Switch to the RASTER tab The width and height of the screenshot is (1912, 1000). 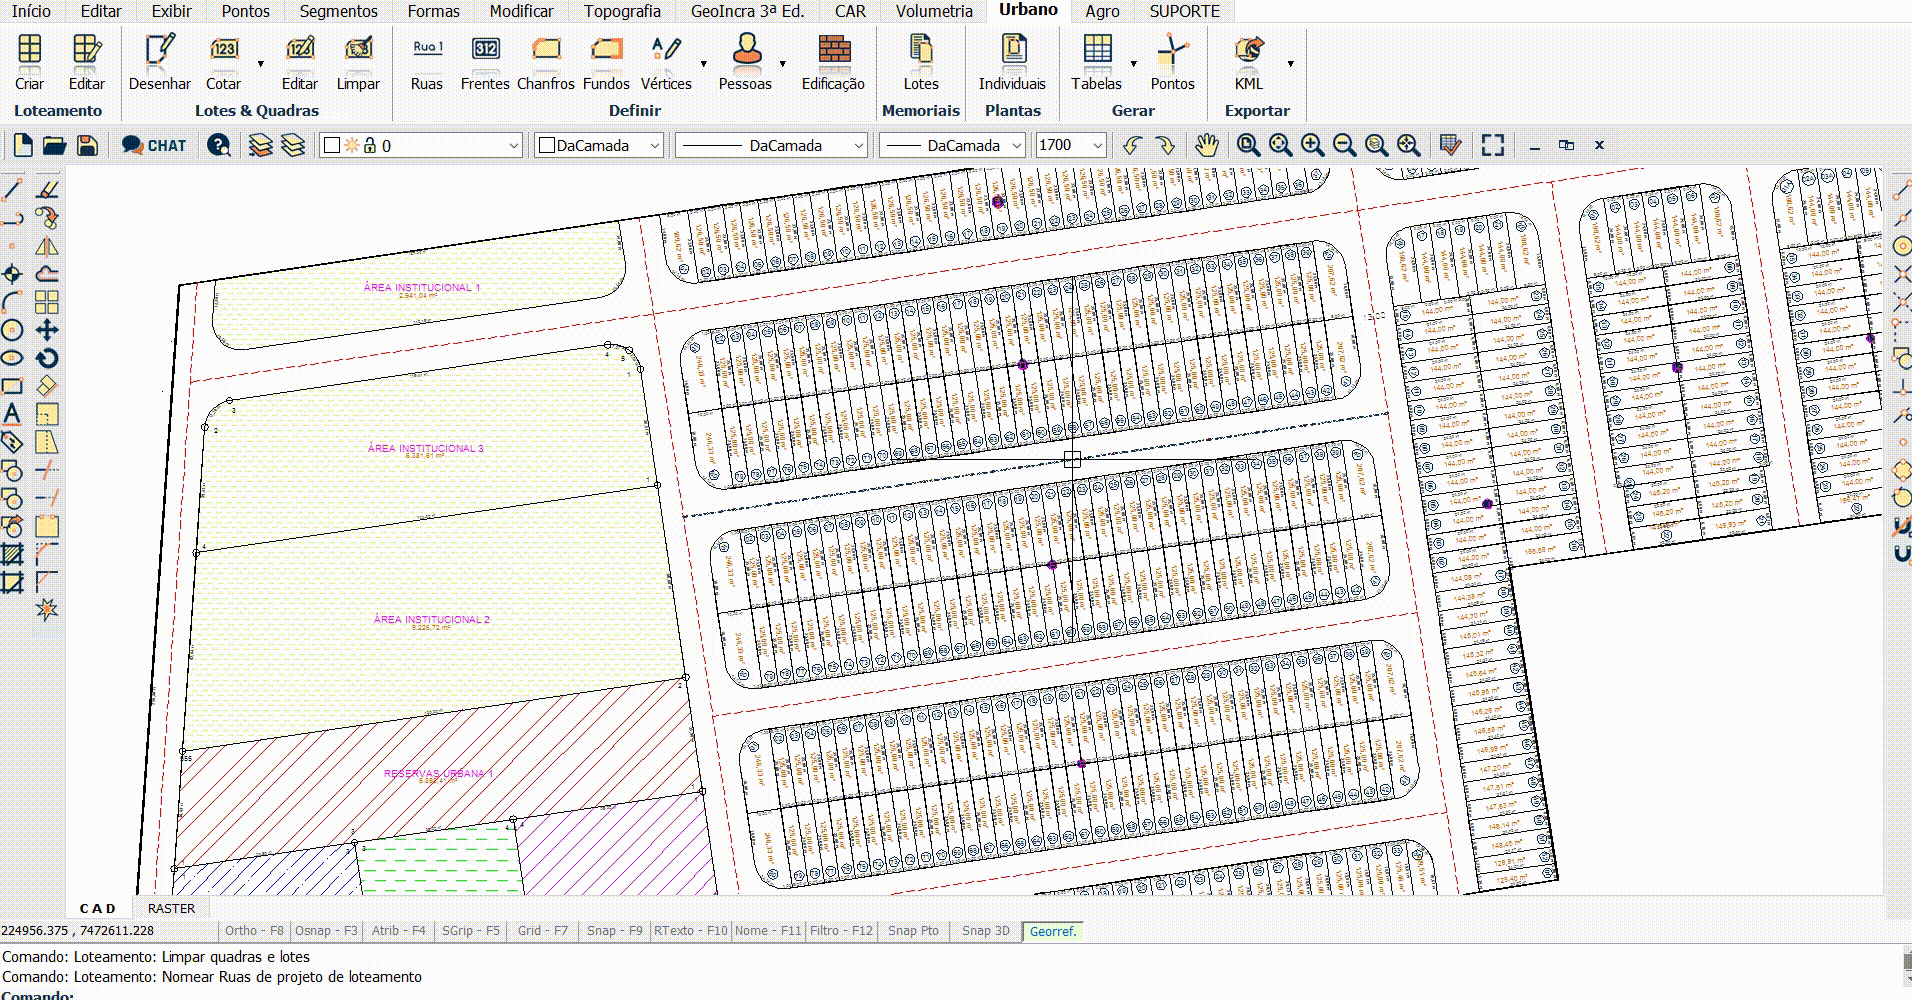[x=171, y=908]
